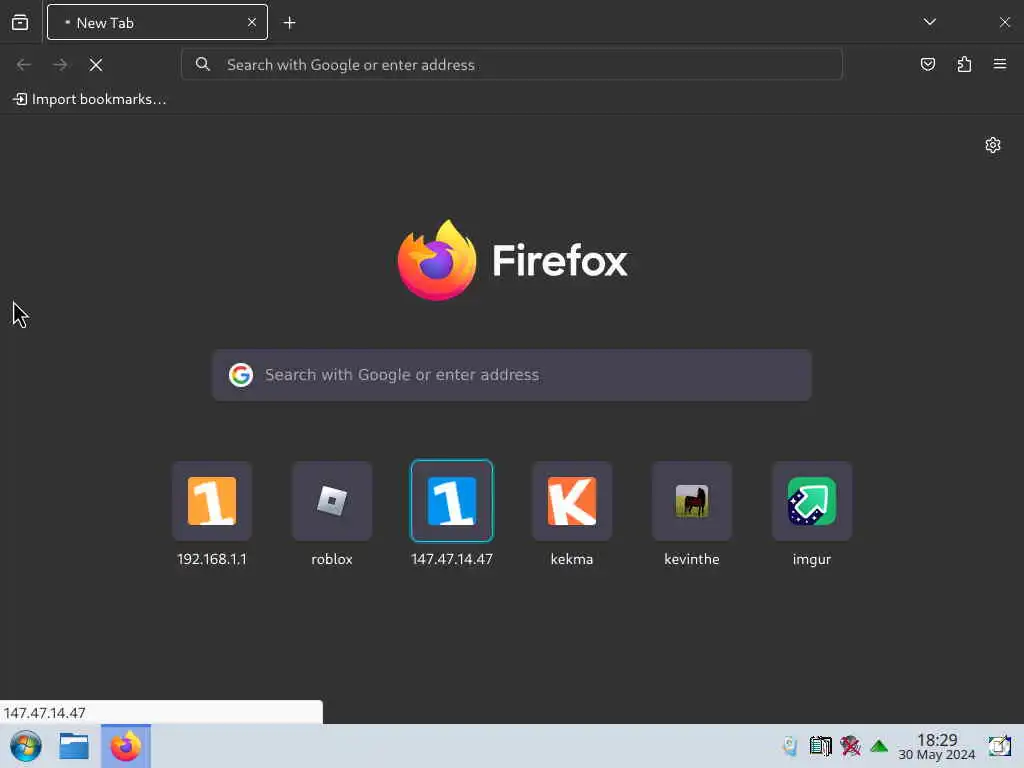Screen dimensions: 1024x768
Task: Select the New Tab tab
Action: click(x=157, y=22)
